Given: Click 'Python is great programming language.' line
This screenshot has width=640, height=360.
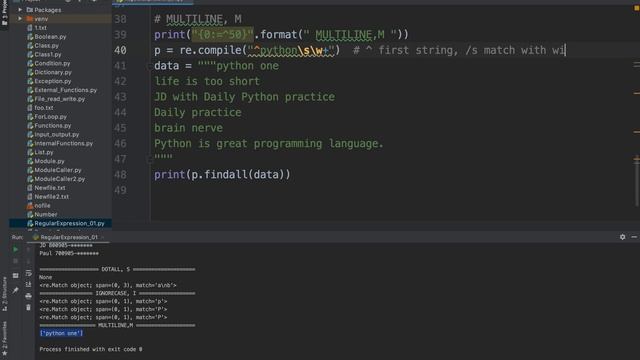Looking at the screenshot, I should [269, 144].
